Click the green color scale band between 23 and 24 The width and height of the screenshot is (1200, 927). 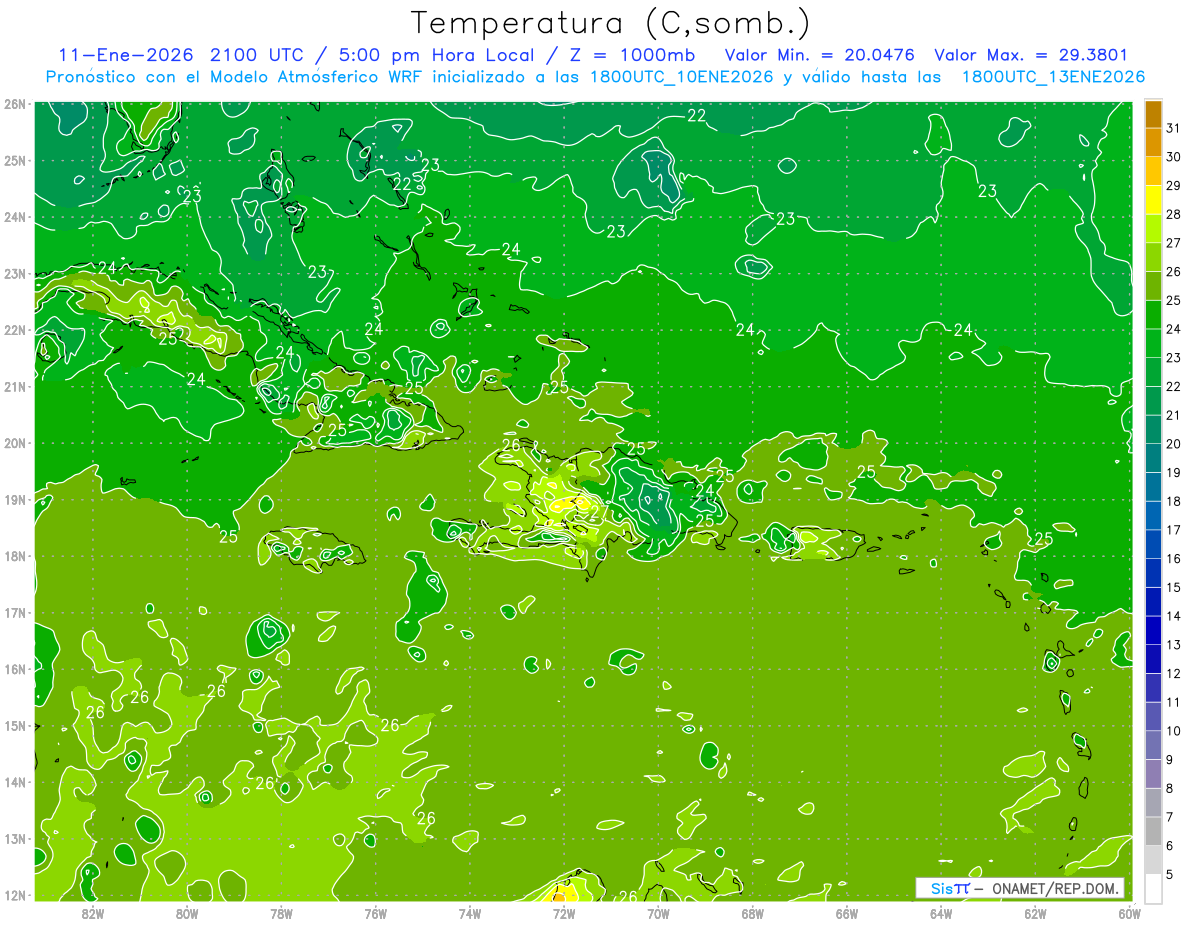coord(1153,343)
